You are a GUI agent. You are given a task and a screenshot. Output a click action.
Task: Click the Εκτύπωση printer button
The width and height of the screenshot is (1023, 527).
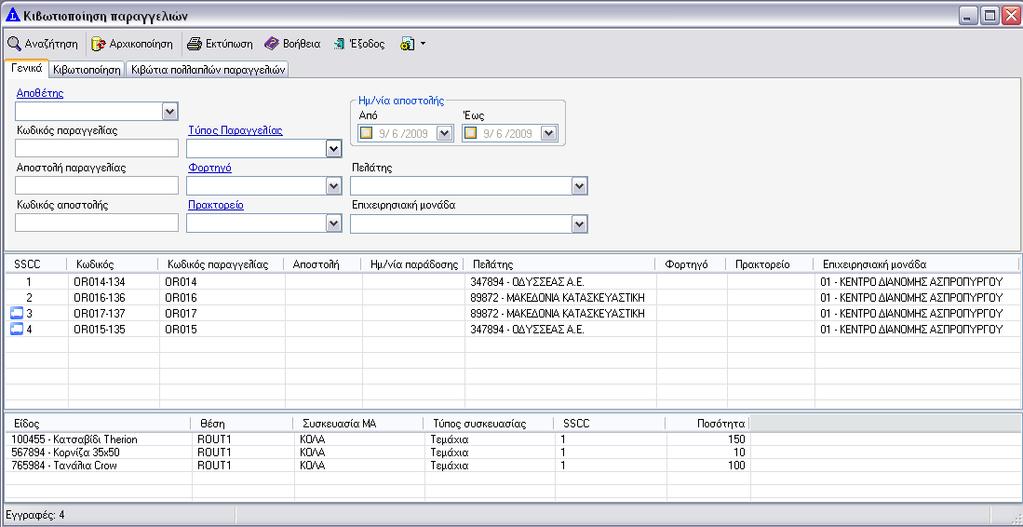[x=220, y=44]
